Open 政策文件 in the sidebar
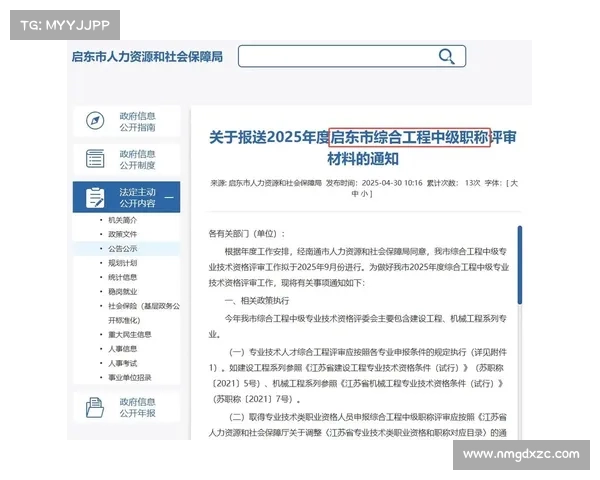Screen dimensions: 600x480 pos(122,233)
